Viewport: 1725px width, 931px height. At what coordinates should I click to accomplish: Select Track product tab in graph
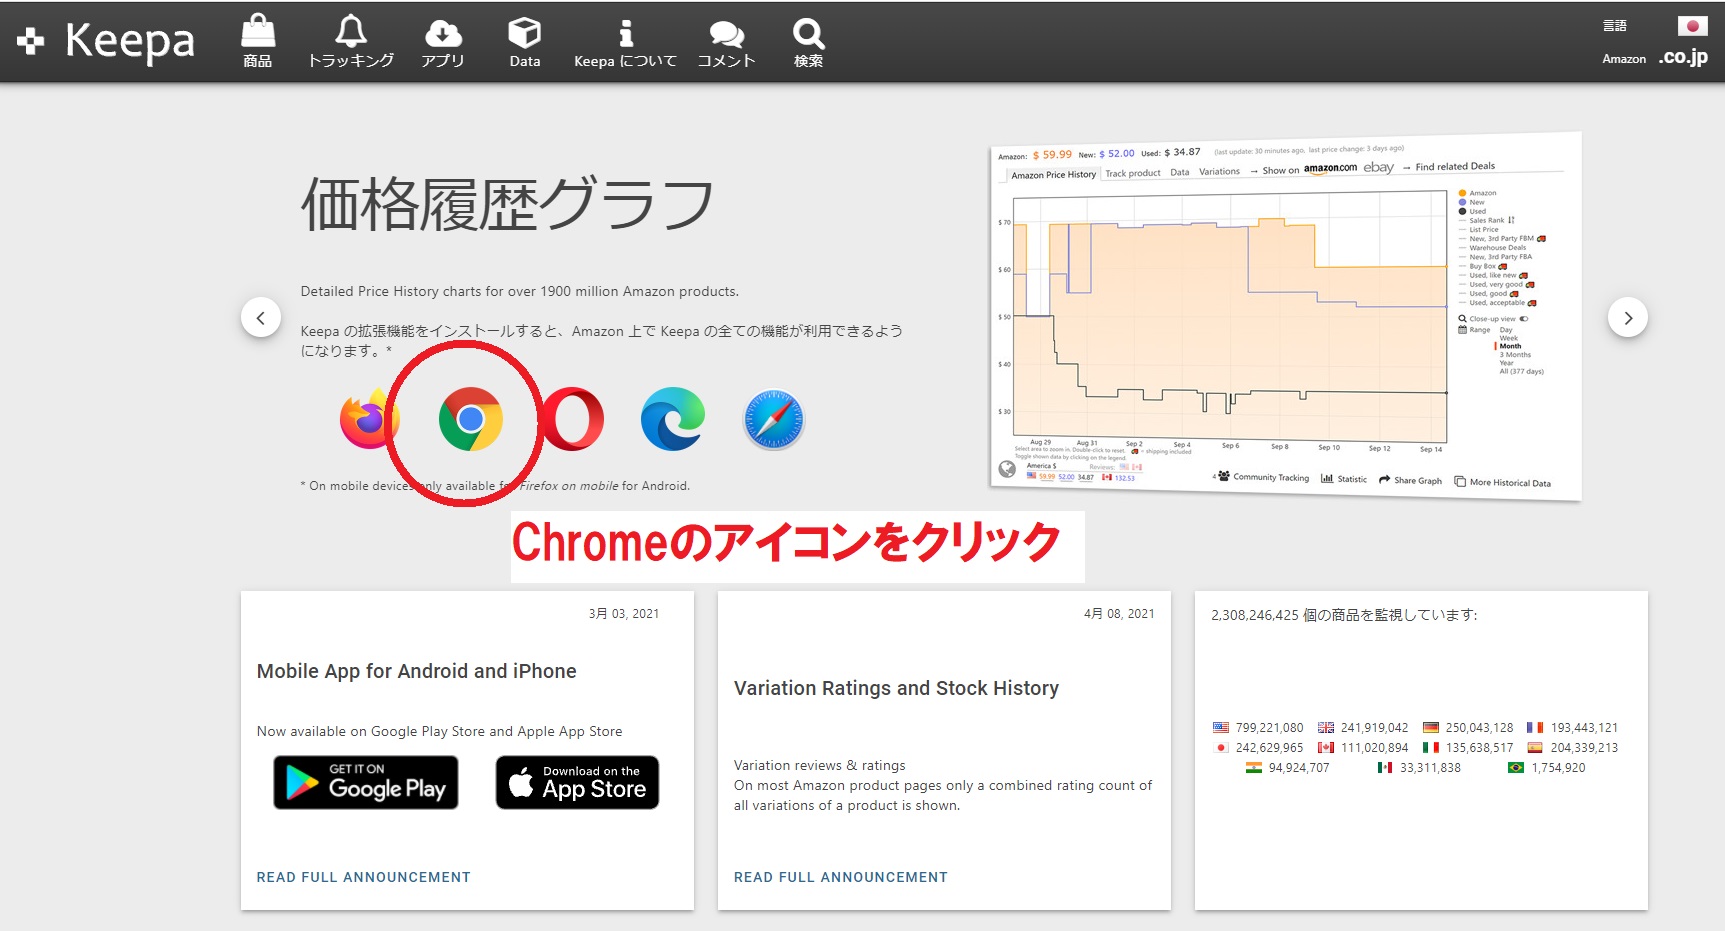(x=1133, y=173)
